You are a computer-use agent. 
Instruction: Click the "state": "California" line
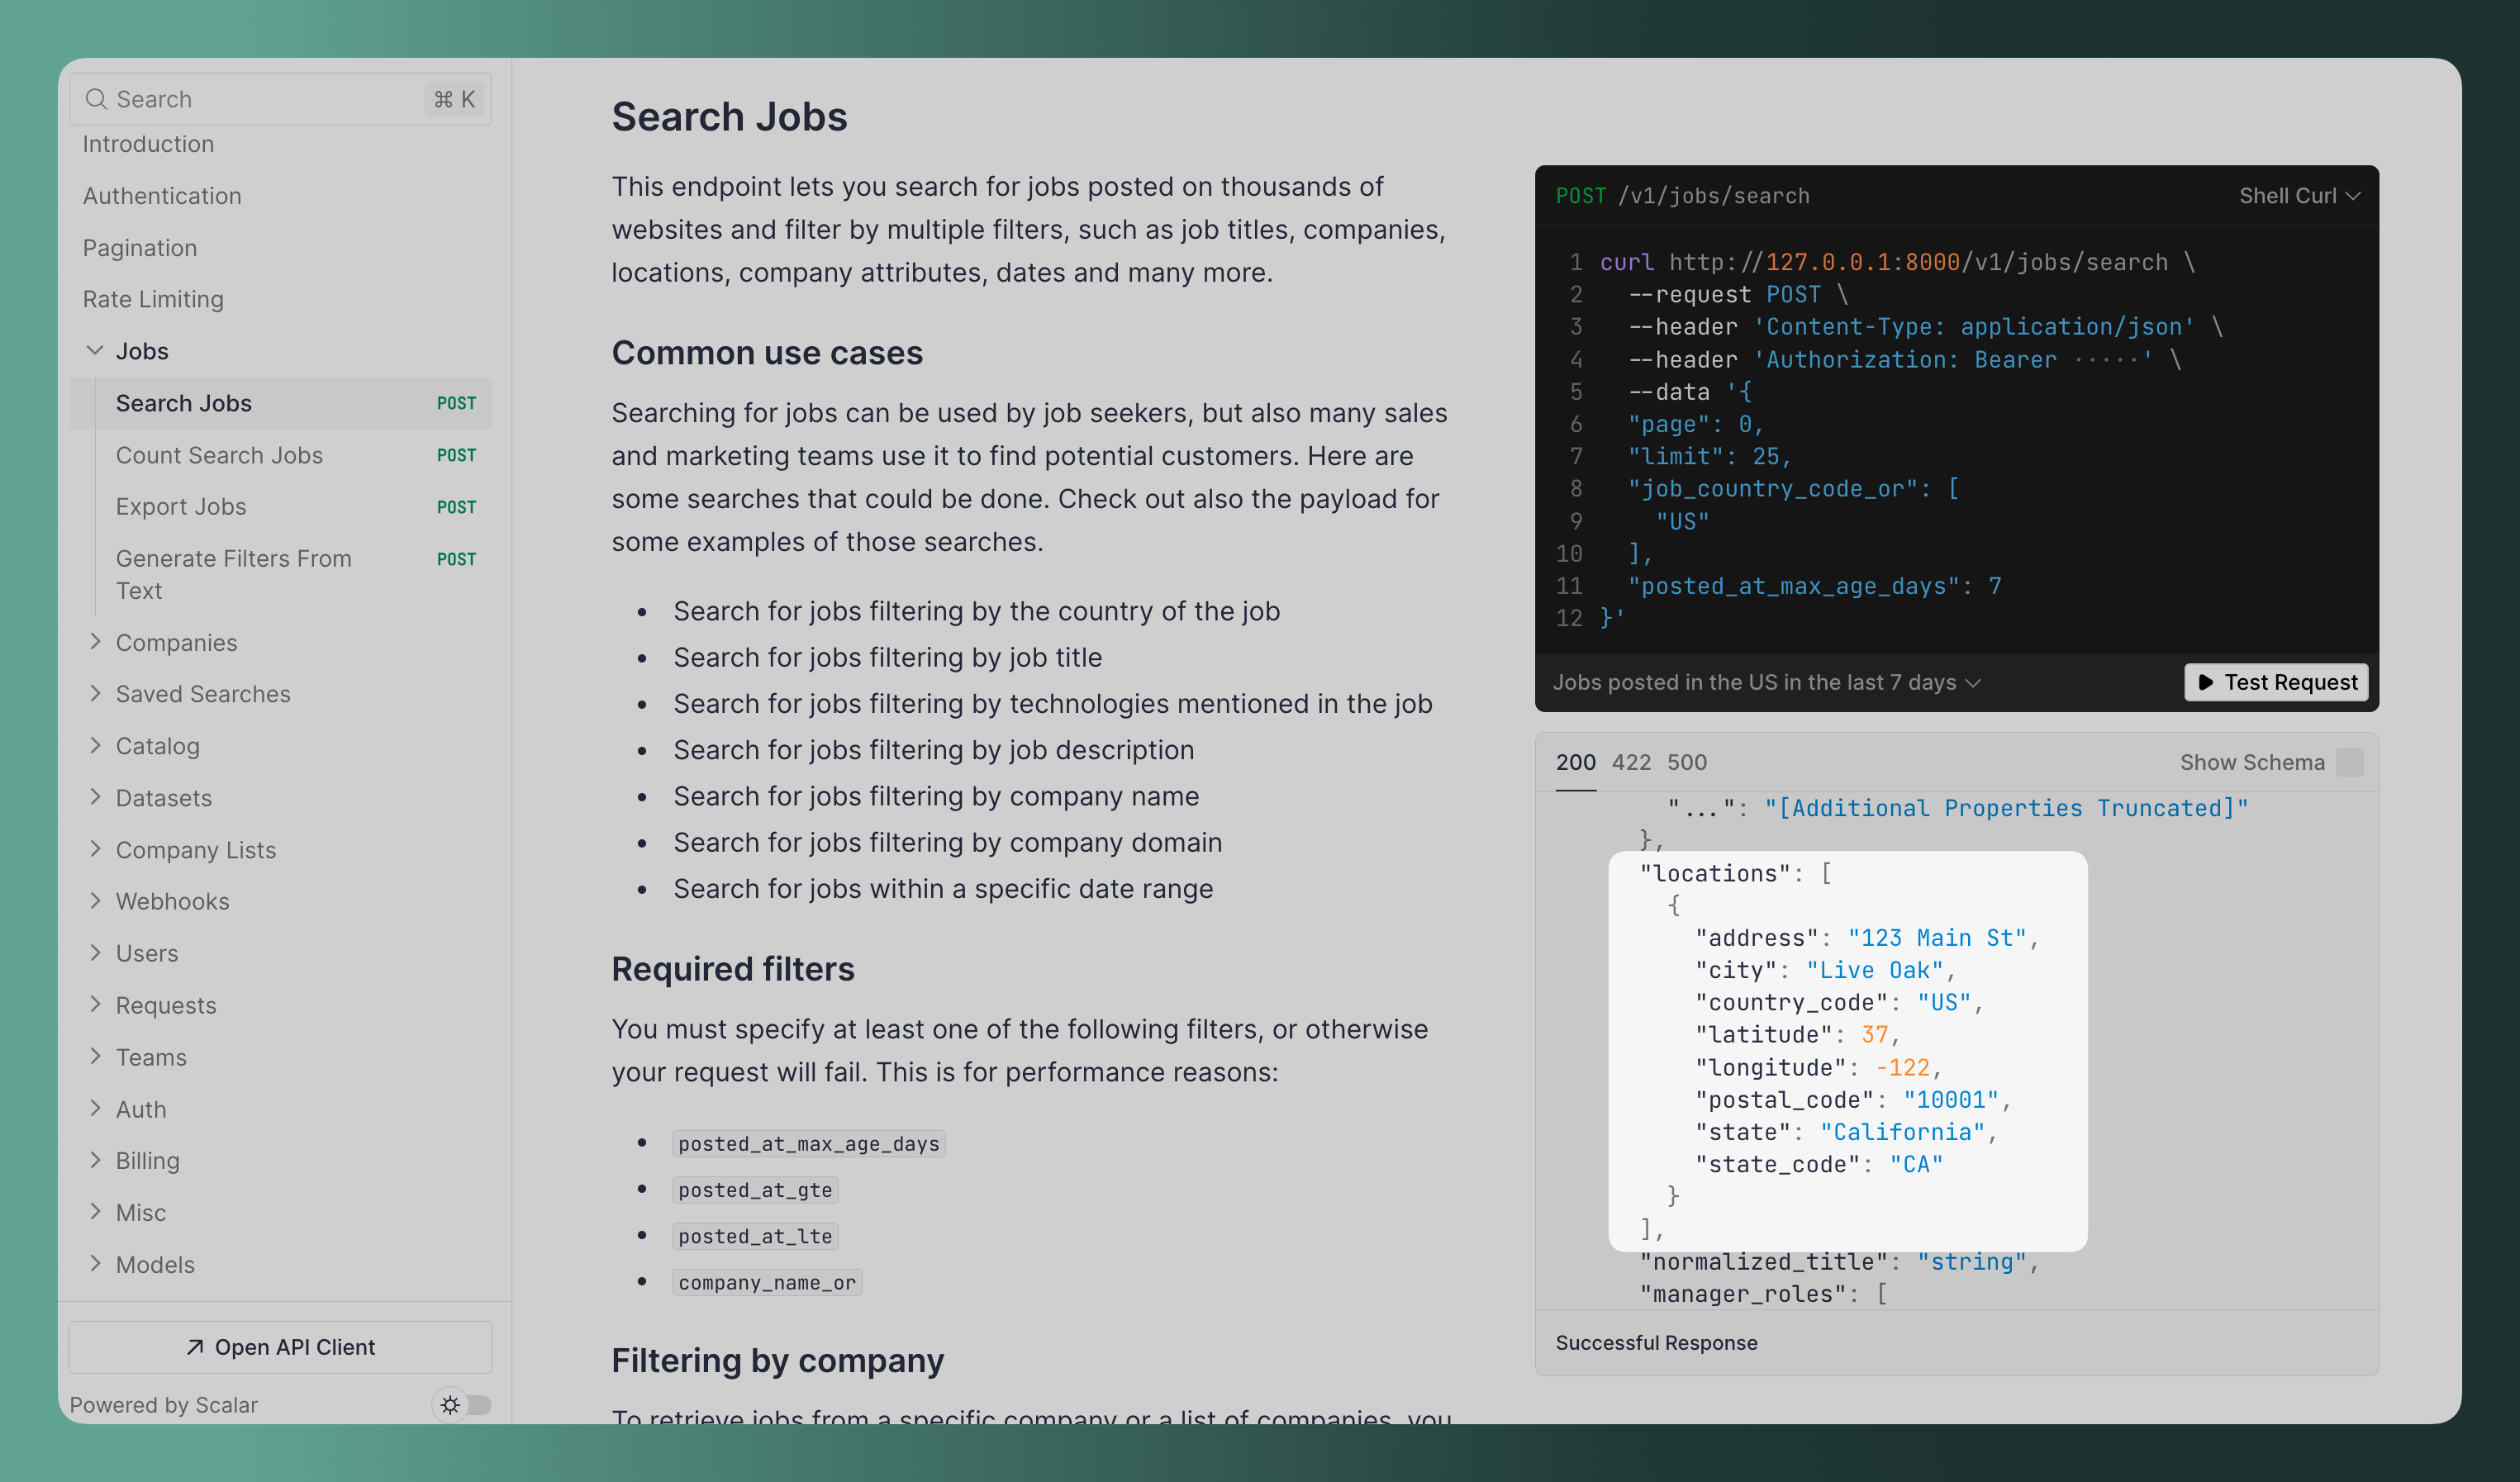[x=1846, y=1132]
